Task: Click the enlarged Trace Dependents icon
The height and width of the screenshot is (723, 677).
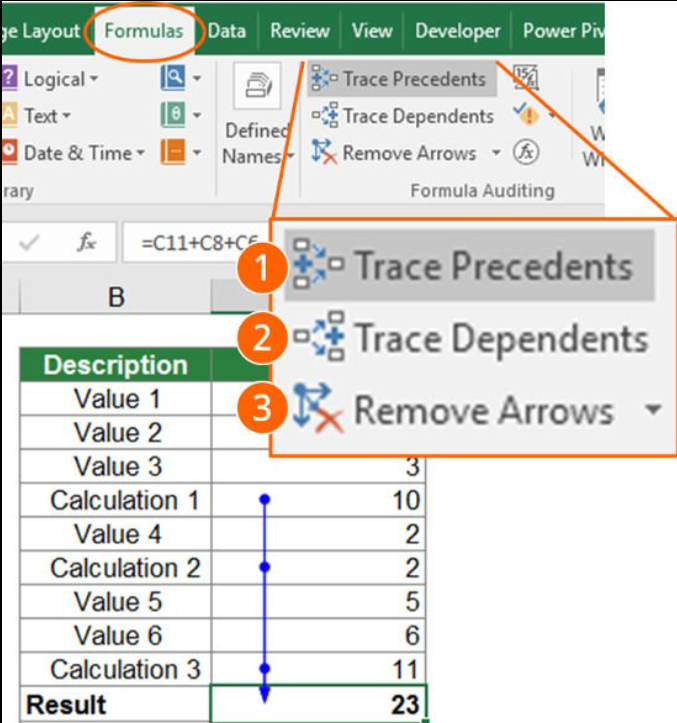Action: coord(319,337)
